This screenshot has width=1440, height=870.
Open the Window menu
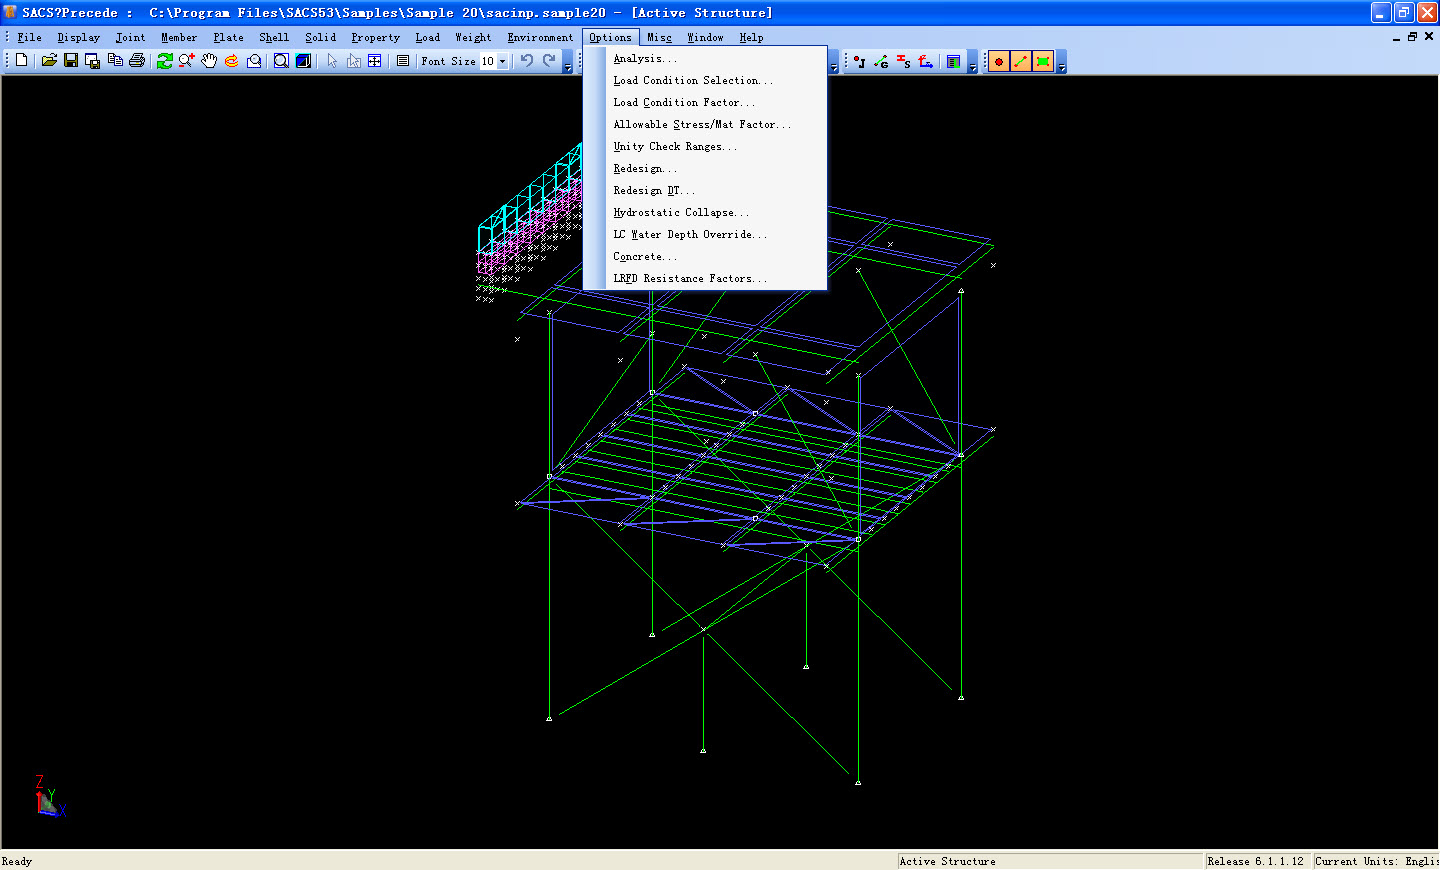[705, 37]
